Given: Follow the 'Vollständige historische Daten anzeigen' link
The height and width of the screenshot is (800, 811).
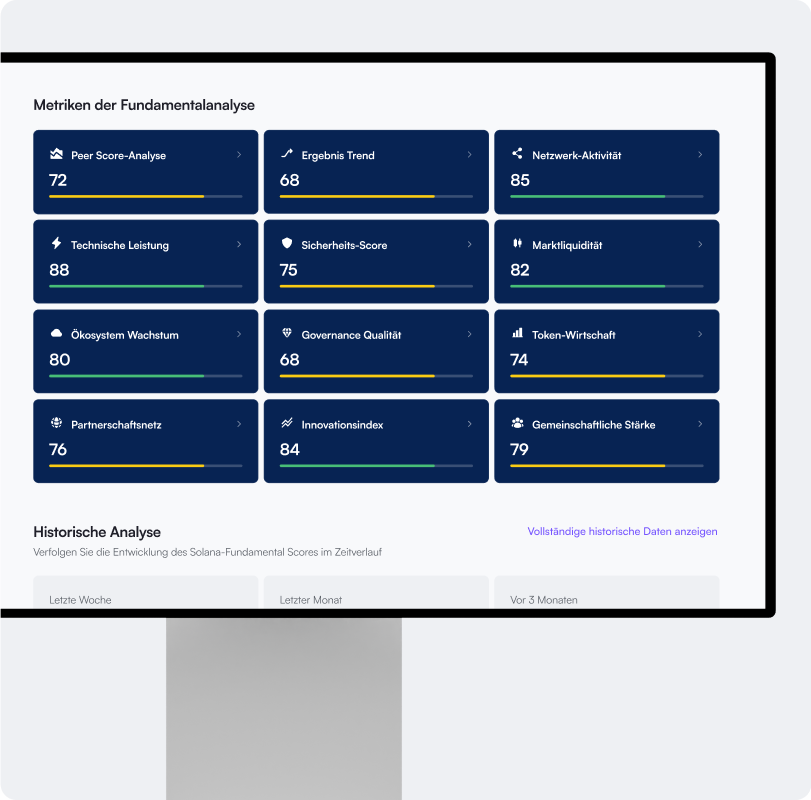Looking at the screenshot, I should coord(622,531).
